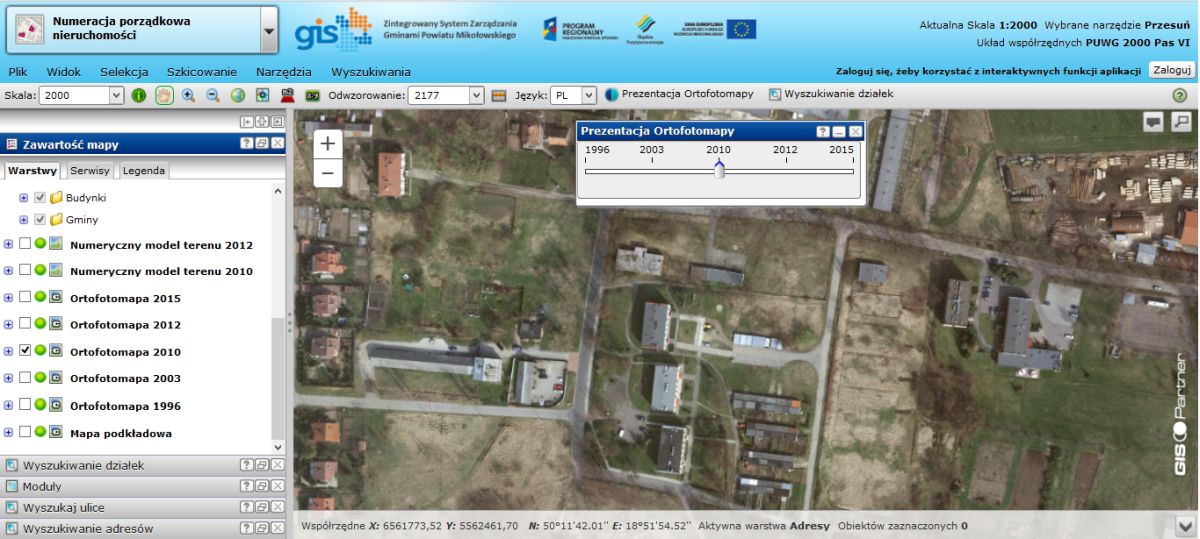Click Wyszukiwanie działek toolbar button
This screenshot has width=1200, height=539.
[x=830, y=94]
